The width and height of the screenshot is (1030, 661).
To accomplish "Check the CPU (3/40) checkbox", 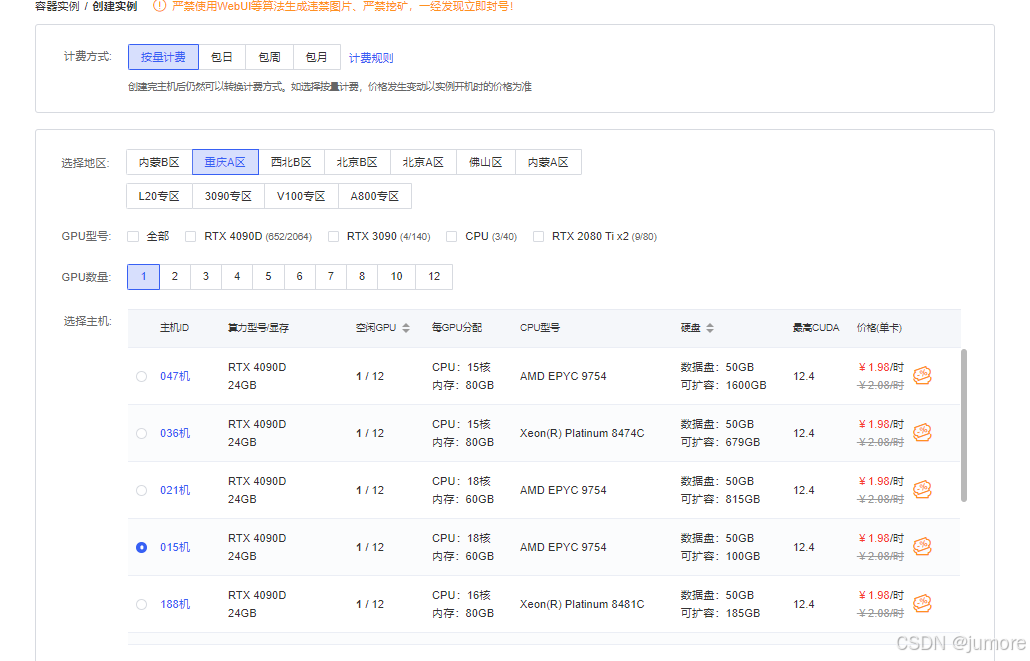I will point(451,237).
